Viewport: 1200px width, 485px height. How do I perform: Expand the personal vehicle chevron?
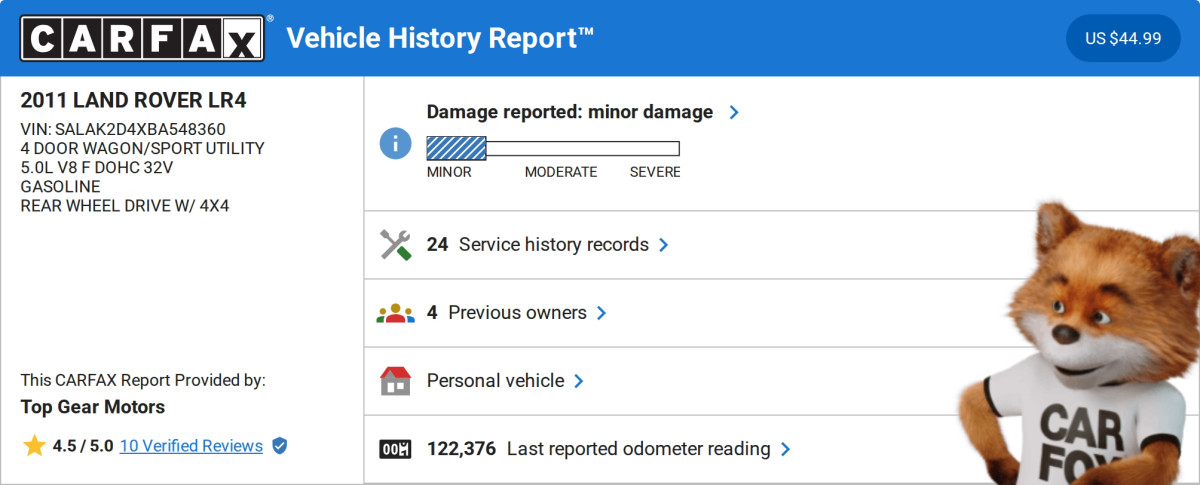[x=579, y=381]
